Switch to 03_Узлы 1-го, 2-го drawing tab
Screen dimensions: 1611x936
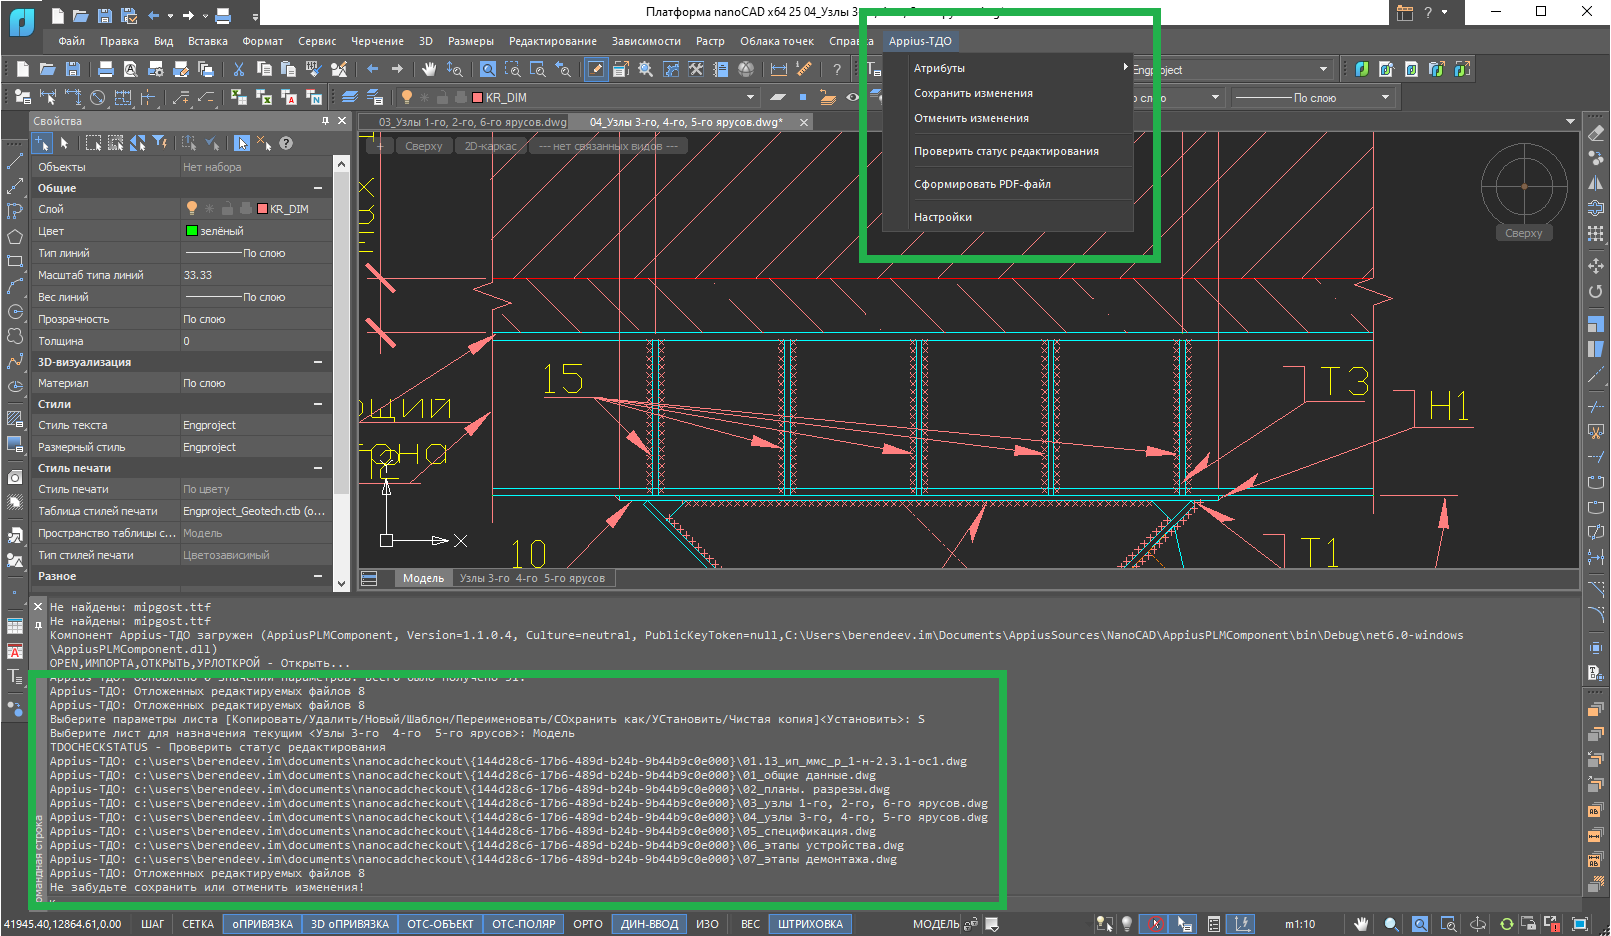471,122
